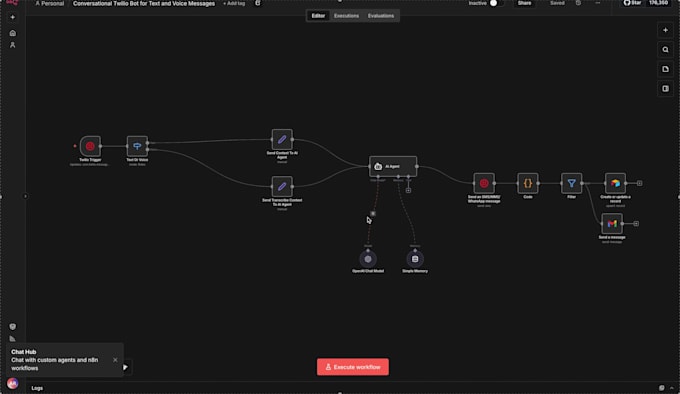Expand the logs panel with the chevron
This screenshot has width=680, height=394.
[x=672, y=388]
